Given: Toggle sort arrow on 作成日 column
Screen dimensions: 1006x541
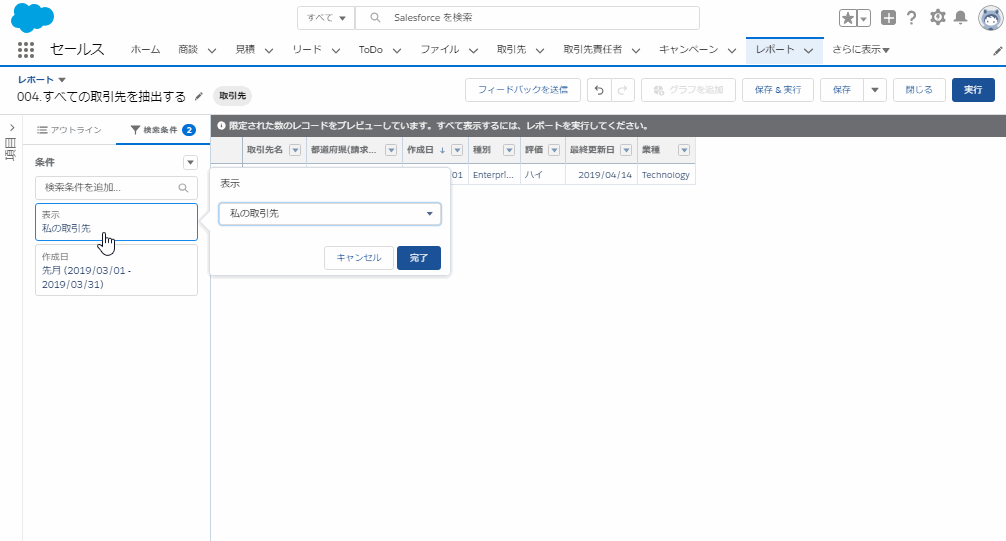Looking at the screenshot, I should [442, 150].
